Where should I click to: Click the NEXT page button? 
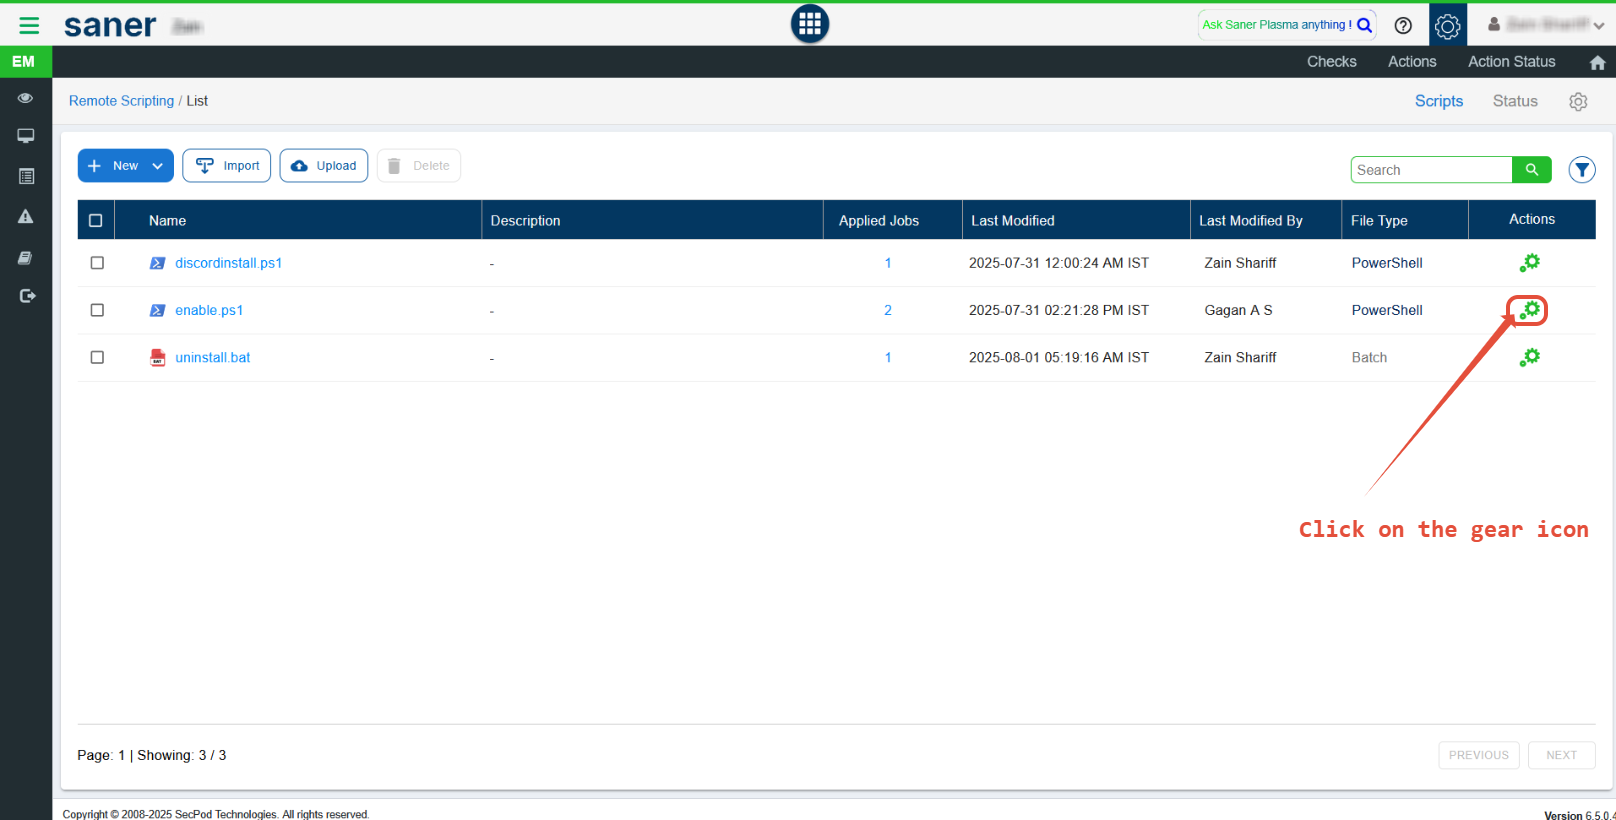click(1562, 755)
